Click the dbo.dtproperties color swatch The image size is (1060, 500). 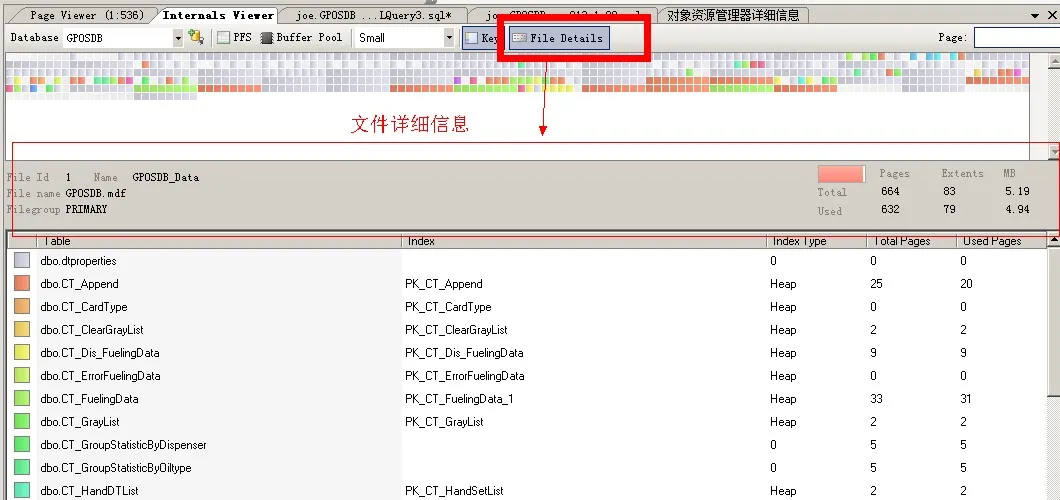(x=22, y=260)
